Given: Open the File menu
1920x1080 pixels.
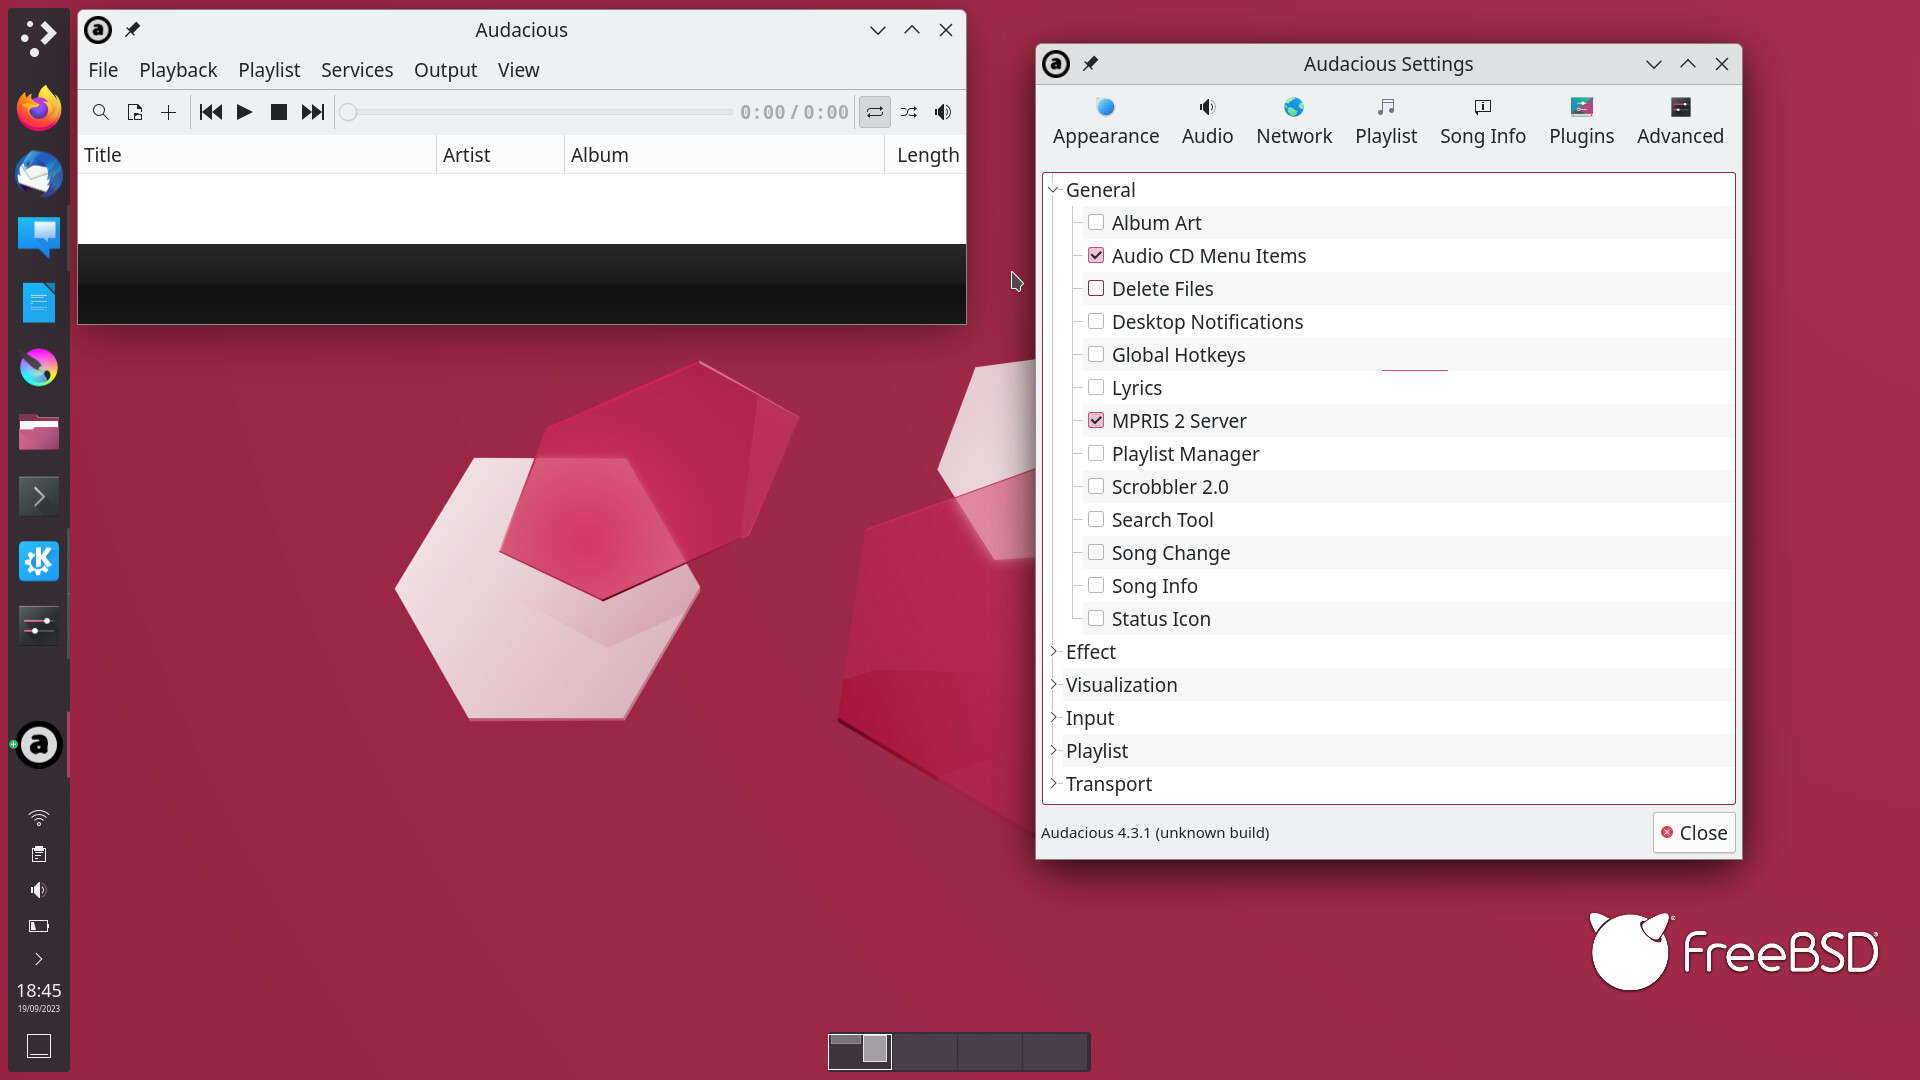Looking at the screenshot, I should tap(103, 70).
